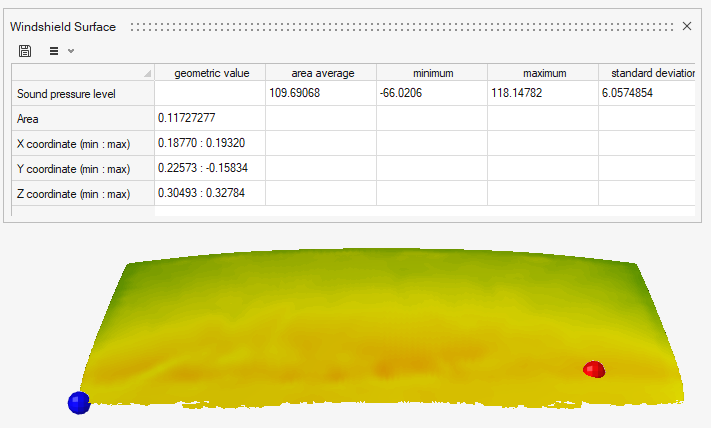Click the save icon in the panel toolbar
This screenshot has height=428, width=711.
click(25, 50)
